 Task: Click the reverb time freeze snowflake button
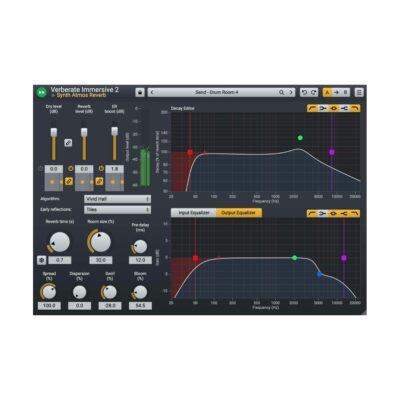point(42,260)
